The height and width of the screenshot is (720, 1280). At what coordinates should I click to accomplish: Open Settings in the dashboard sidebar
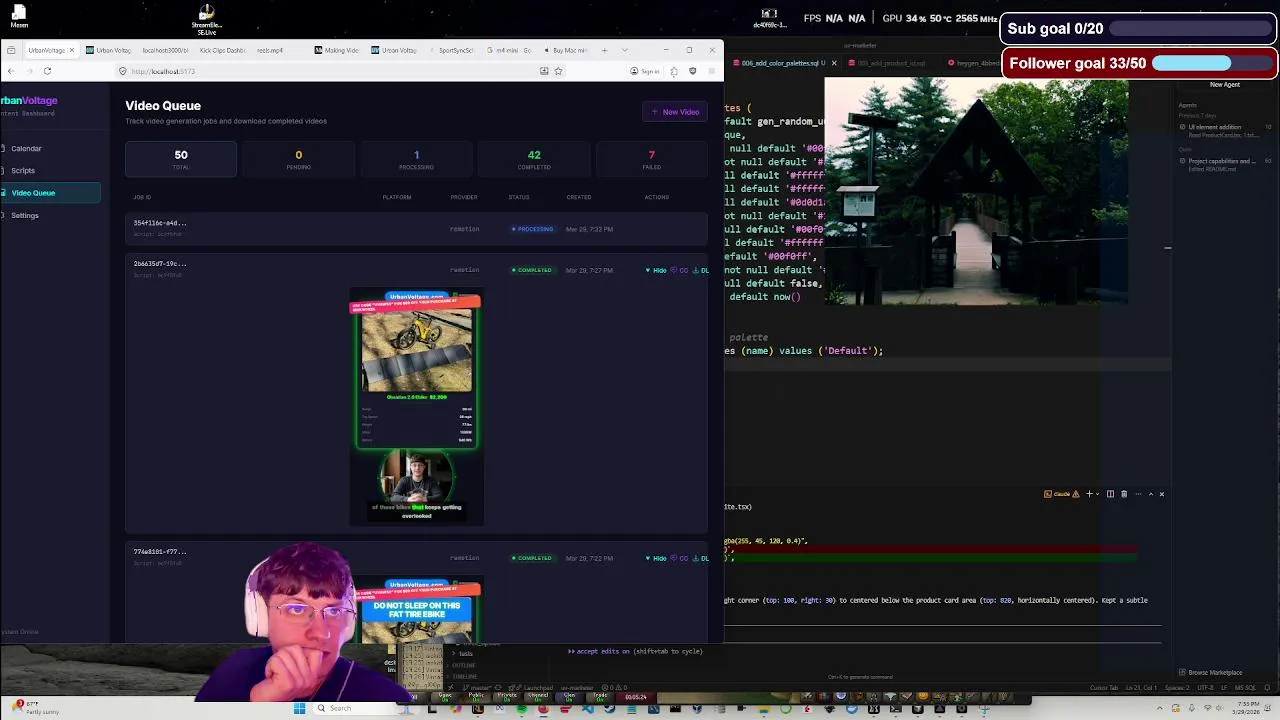pos(25,215)
